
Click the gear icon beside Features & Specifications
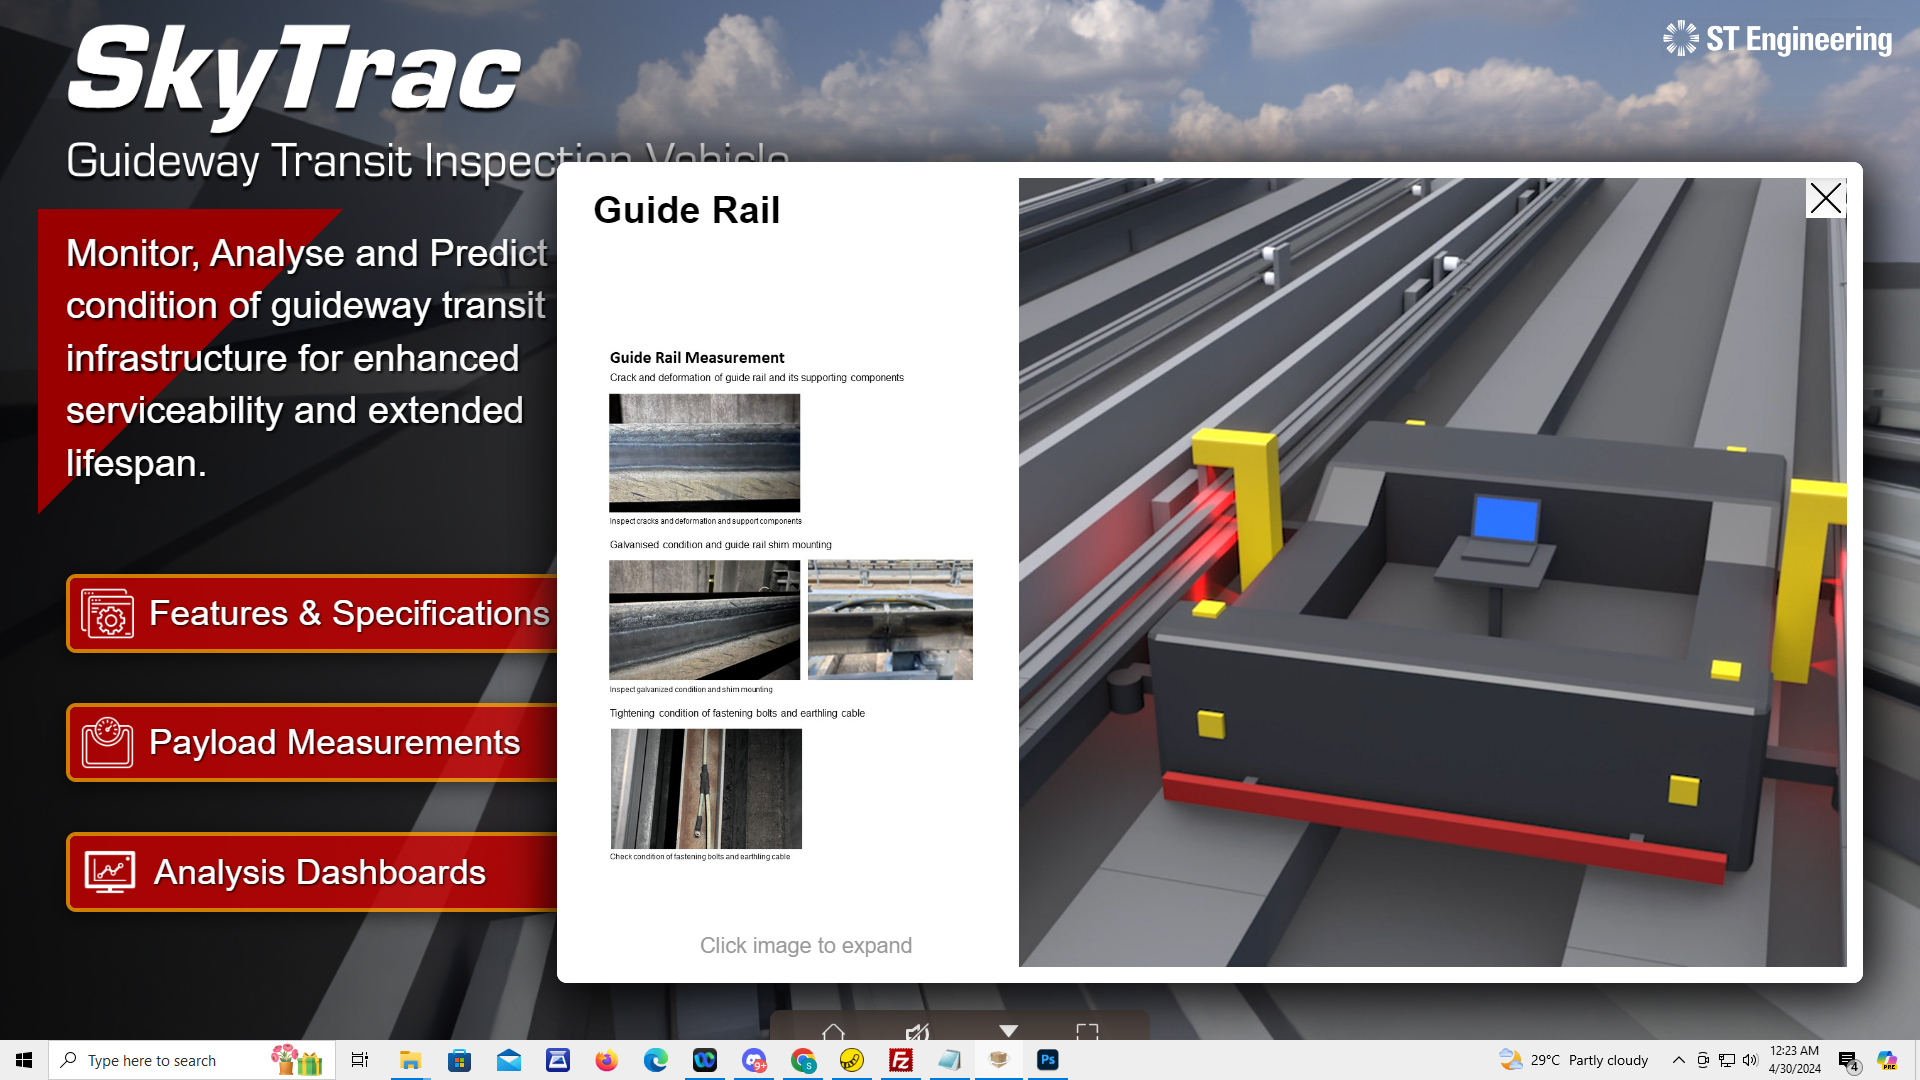107,613
